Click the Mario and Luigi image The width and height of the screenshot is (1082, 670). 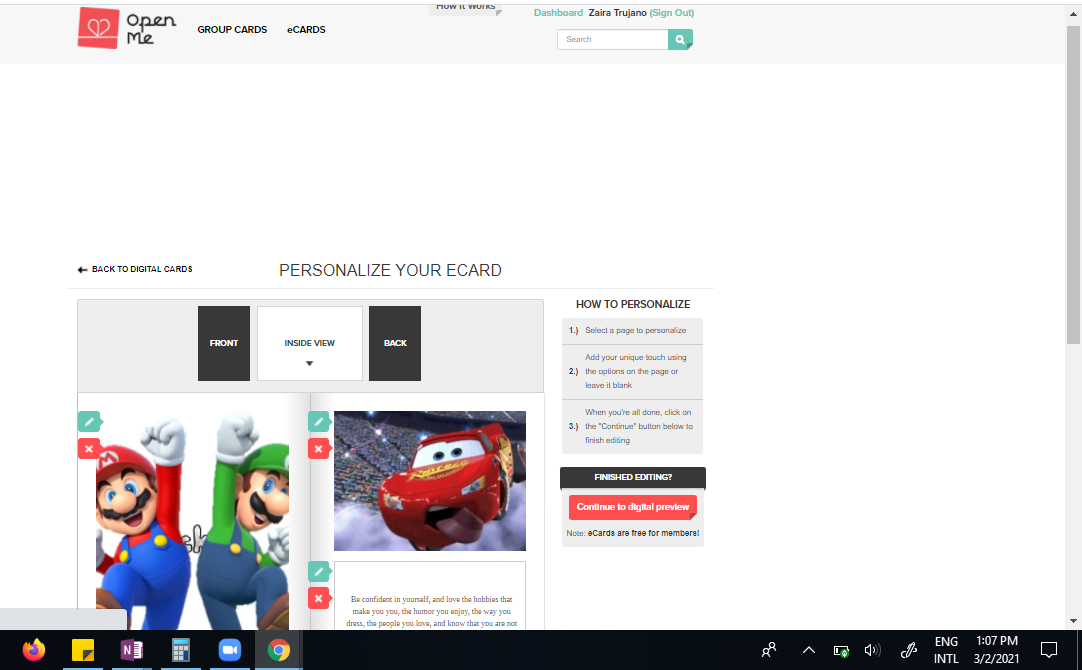point(193,521)
